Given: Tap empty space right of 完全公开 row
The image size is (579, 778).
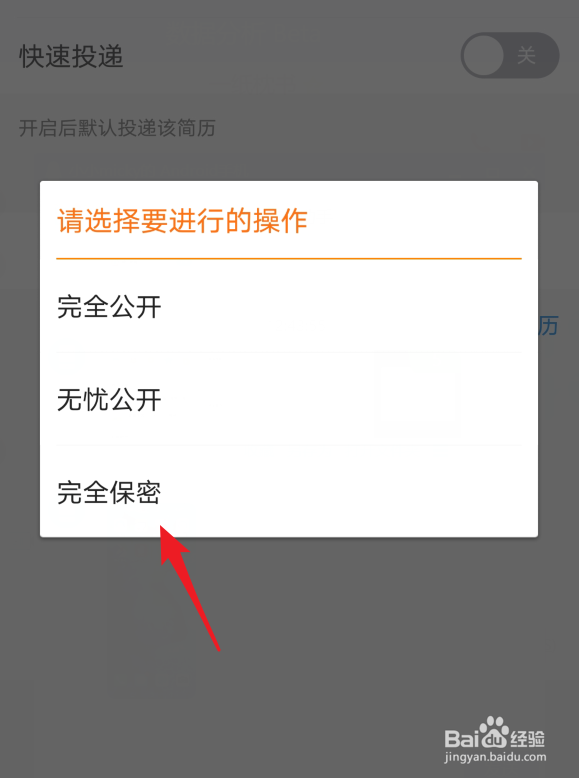Looking at the screenshot, I should [x=347, y=306].
